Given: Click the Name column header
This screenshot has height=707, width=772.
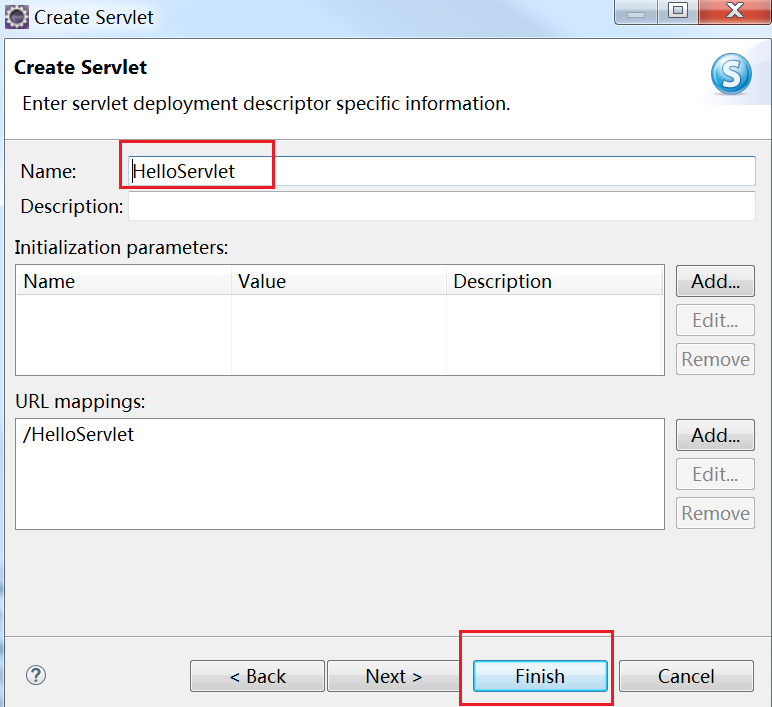Looking at the screenshot, I should click(x=123, y=281).
